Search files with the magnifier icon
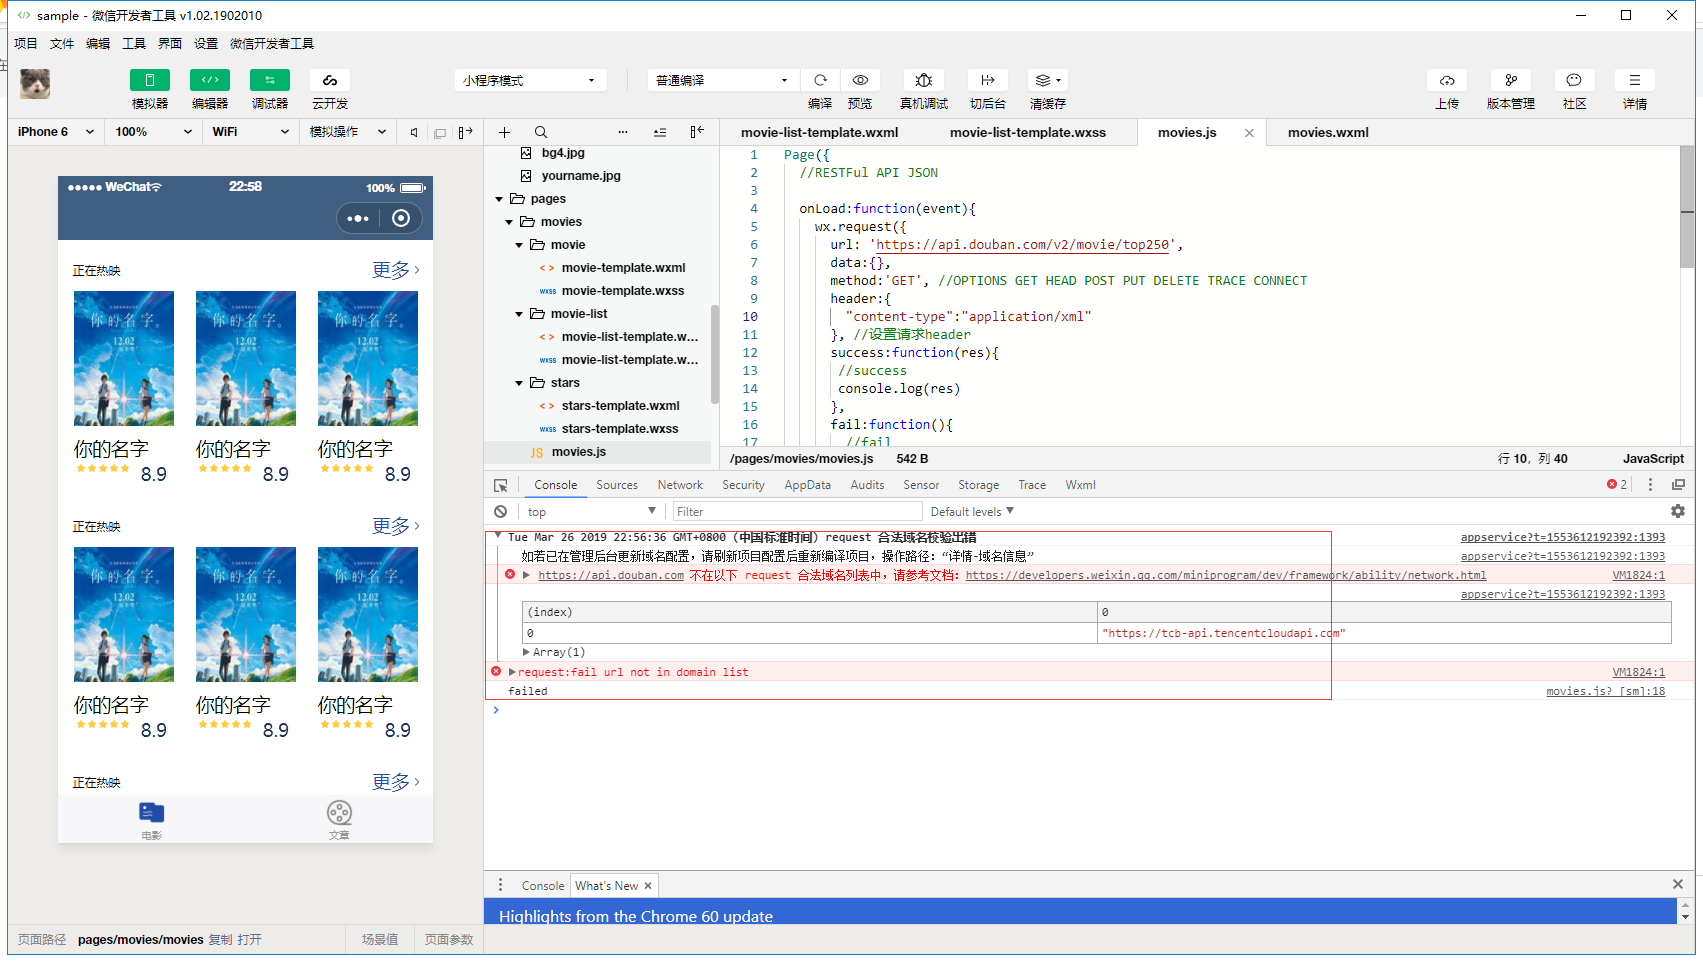The width and height of the screenshot is (1703, 962). tap(541, 132)
